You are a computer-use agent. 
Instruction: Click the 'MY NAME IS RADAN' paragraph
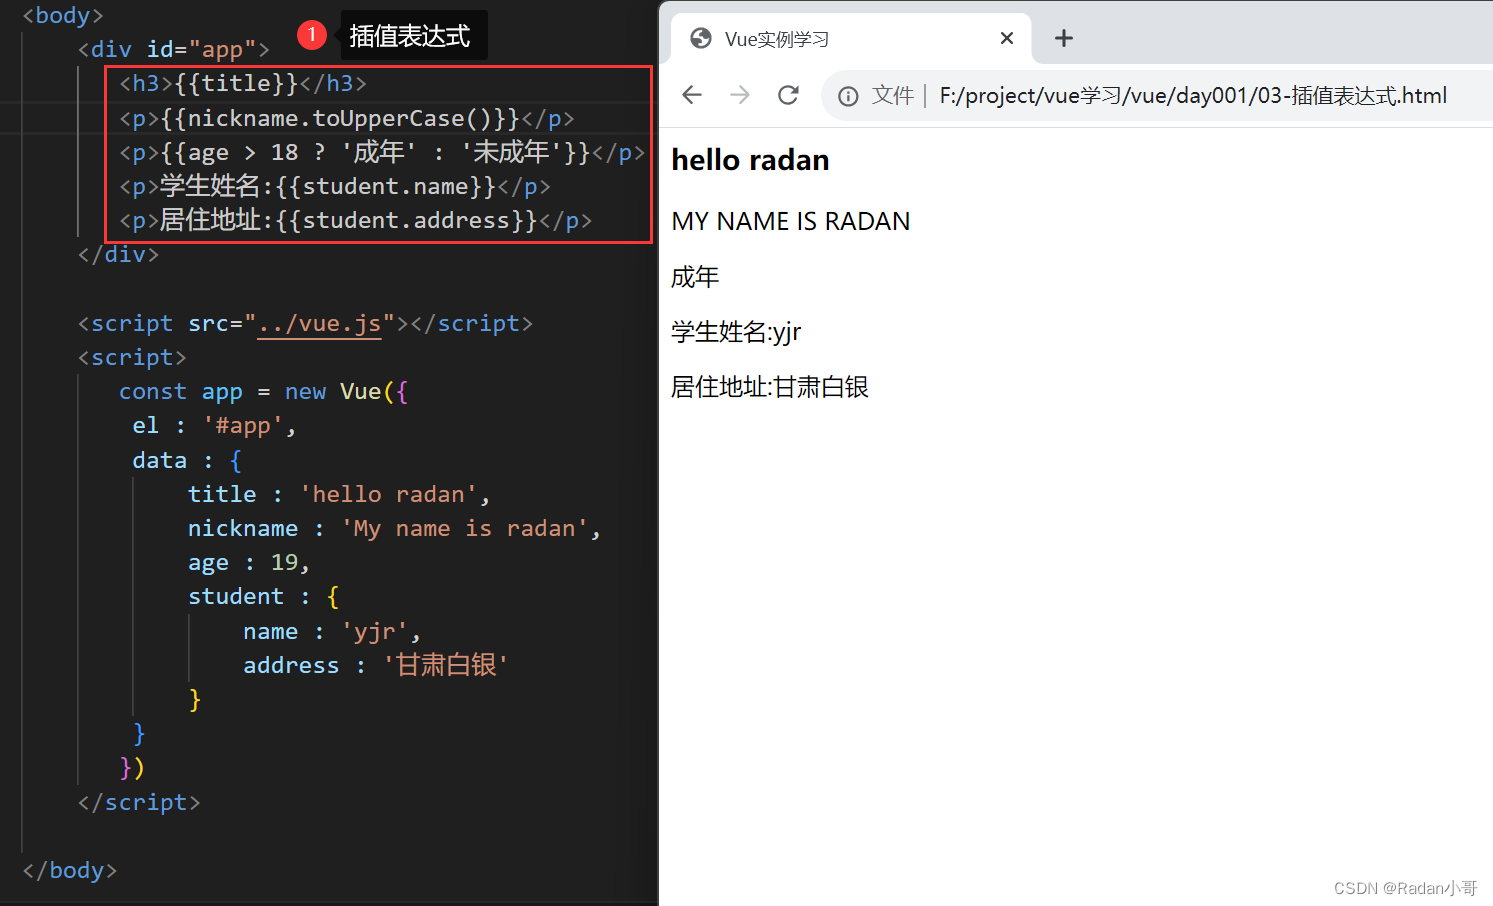tap(791, 221)
